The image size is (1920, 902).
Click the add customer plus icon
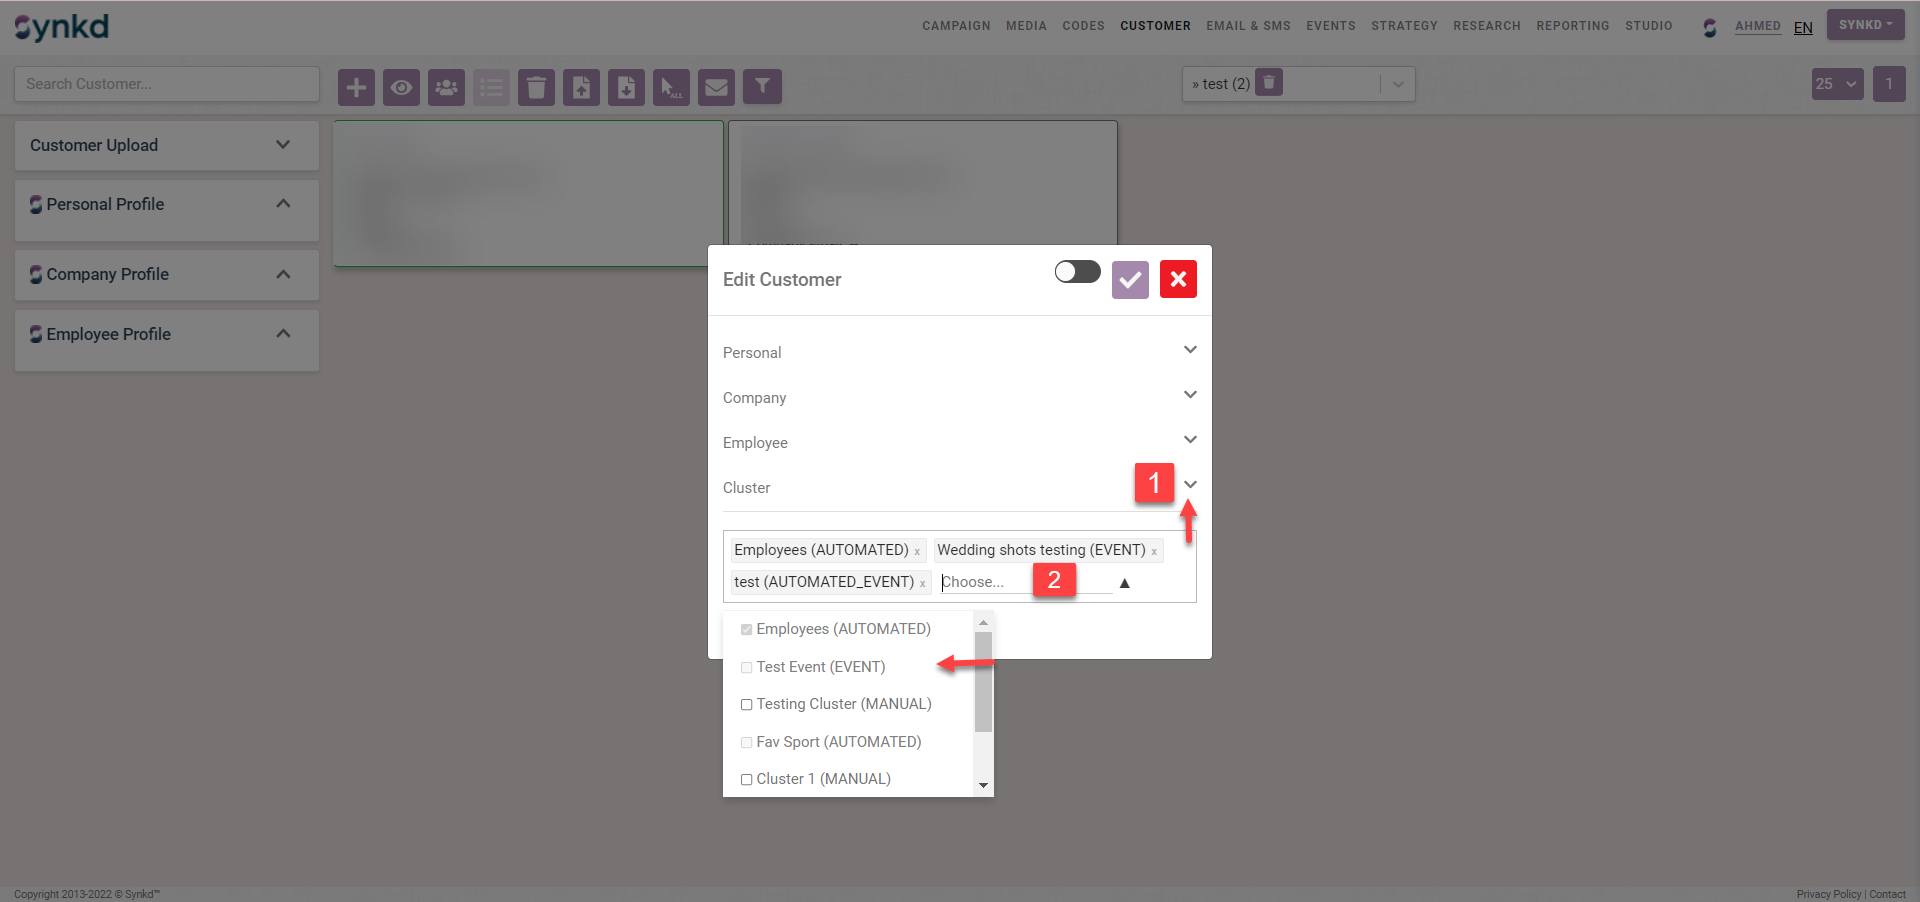(x=356, y=87)
